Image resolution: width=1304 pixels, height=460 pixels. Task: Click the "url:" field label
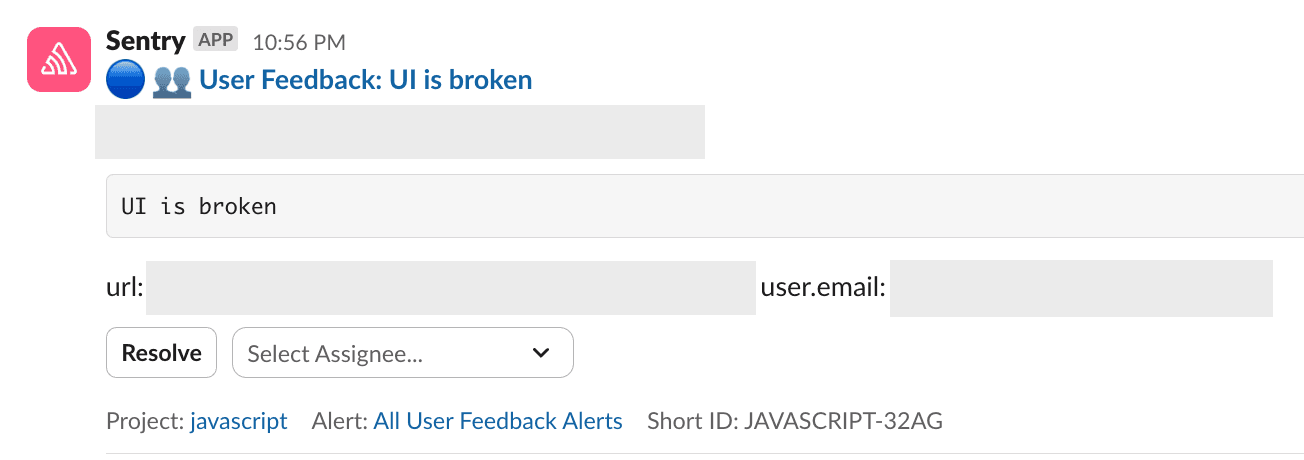tap(125, 288)
